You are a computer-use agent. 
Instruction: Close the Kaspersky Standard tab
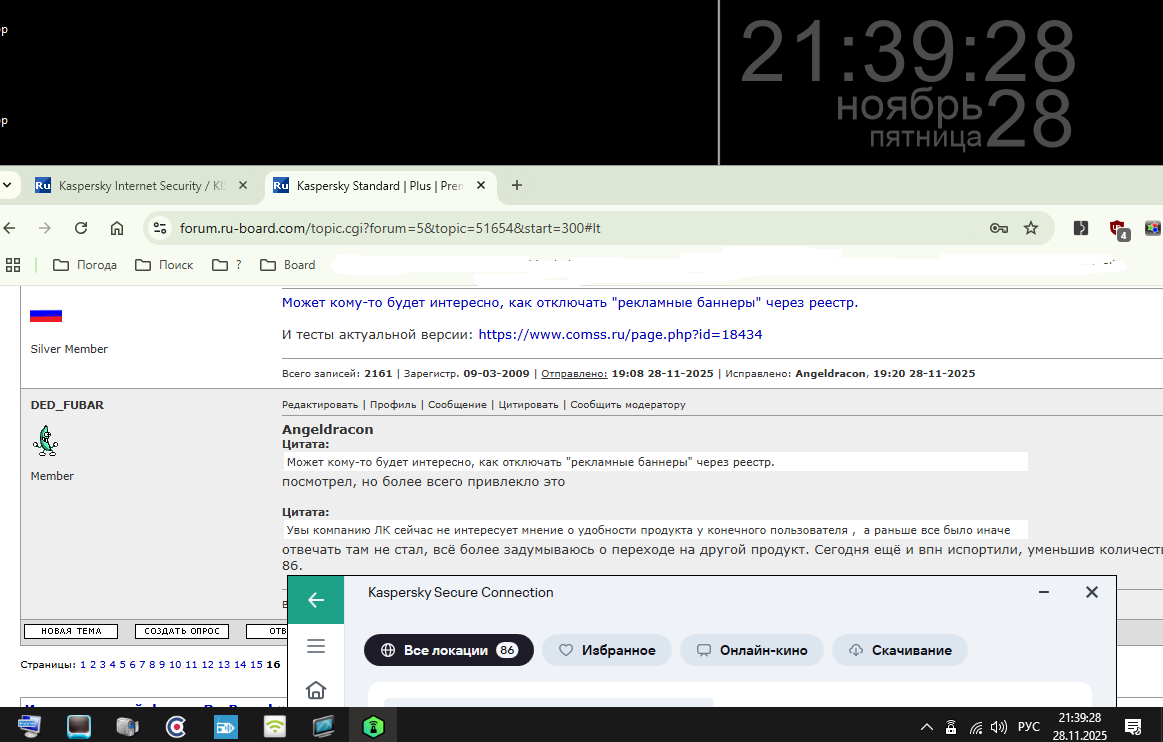click(481, 186)
